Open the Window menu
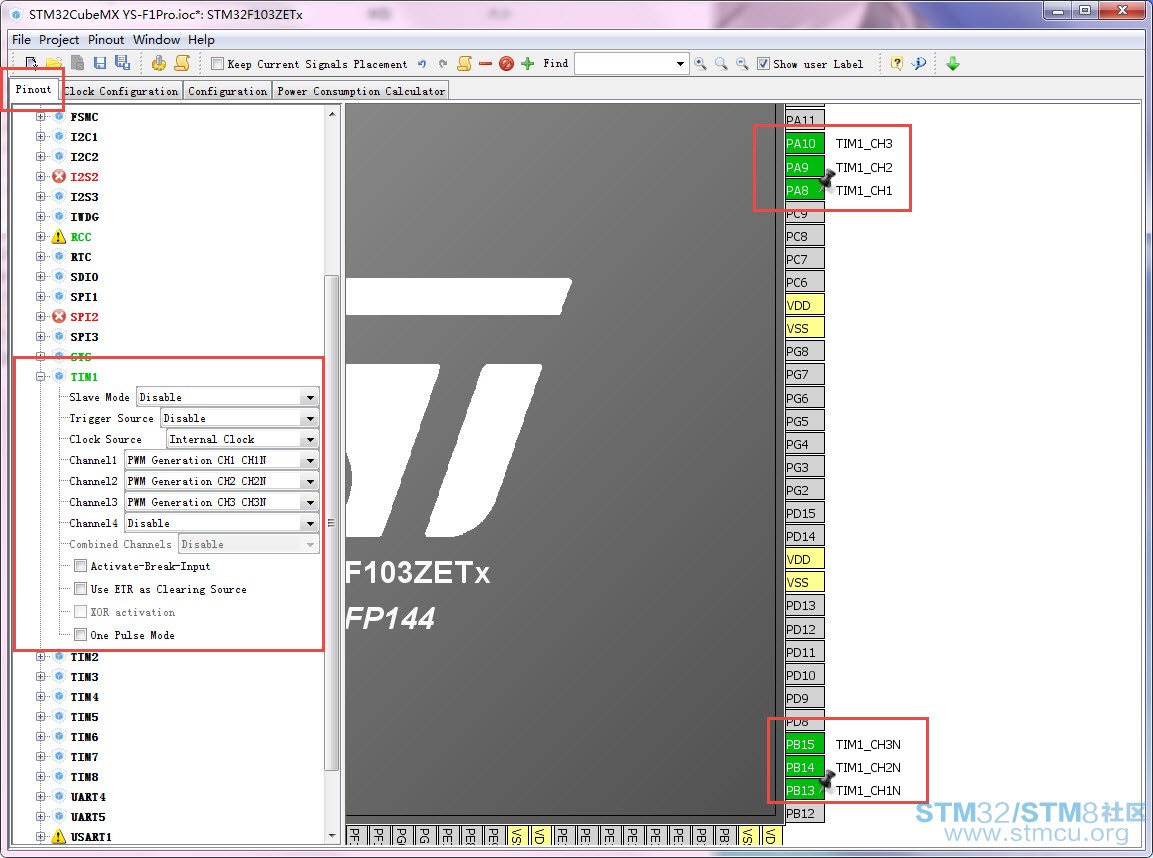This screenshot has width=1153, height=858. [x=156, y=40]
